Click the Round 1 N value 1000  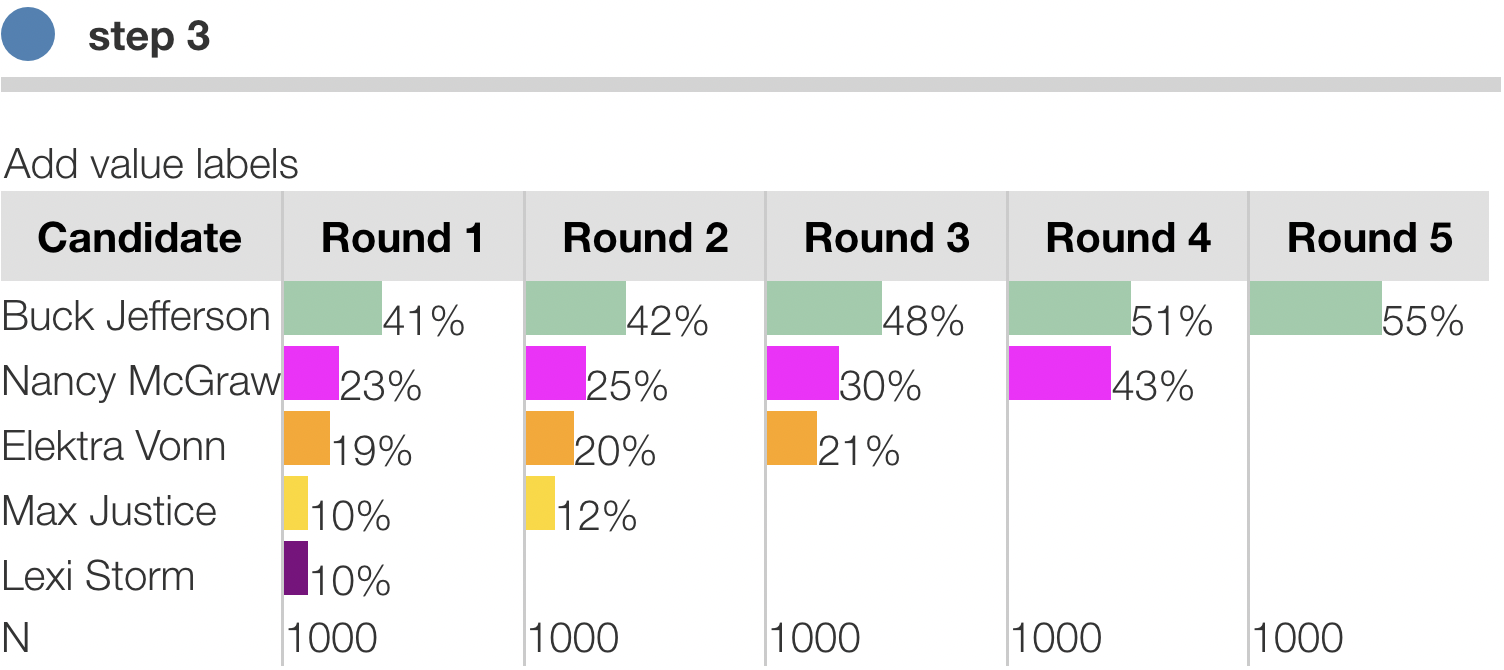click(332, 638)
